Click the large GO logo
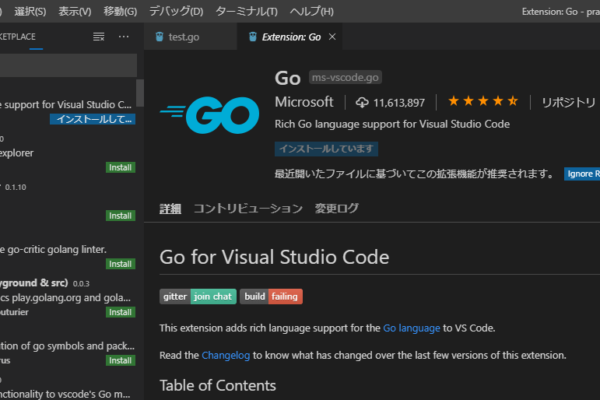Viewport: 600px width, 400px height. [x=210, y=115]
